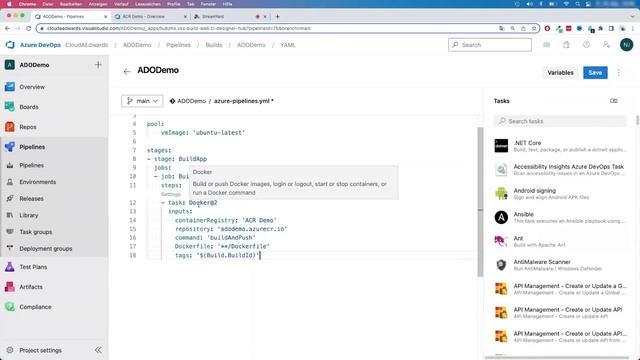Viewport: 640px width, 360px height.
Task: Click ADODemo repository name in file path
Action: (191, 101)
